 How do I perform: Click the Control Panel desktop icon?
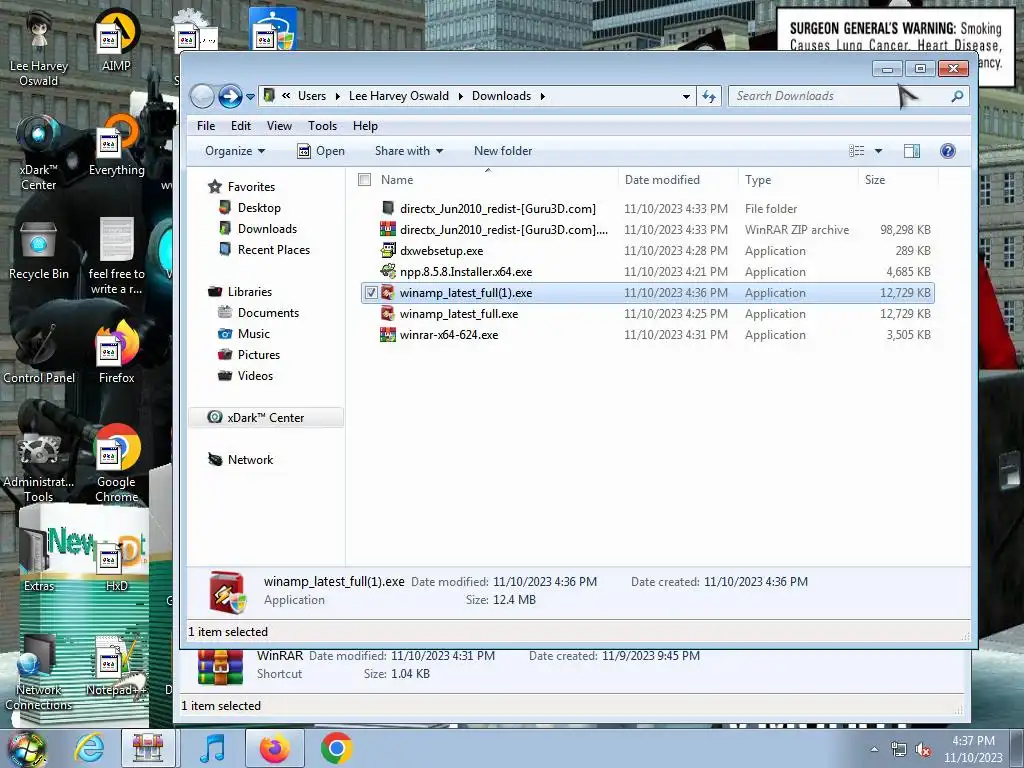point(39,353)
